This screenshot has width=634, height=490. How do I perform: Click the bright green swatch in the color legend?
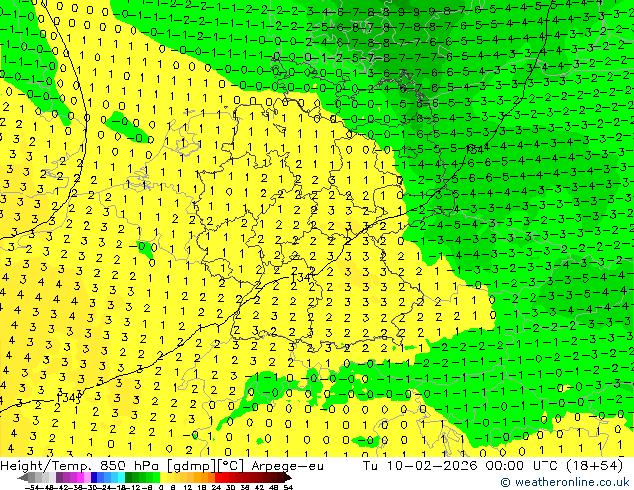pyautogui.click(x=156, y=478)
